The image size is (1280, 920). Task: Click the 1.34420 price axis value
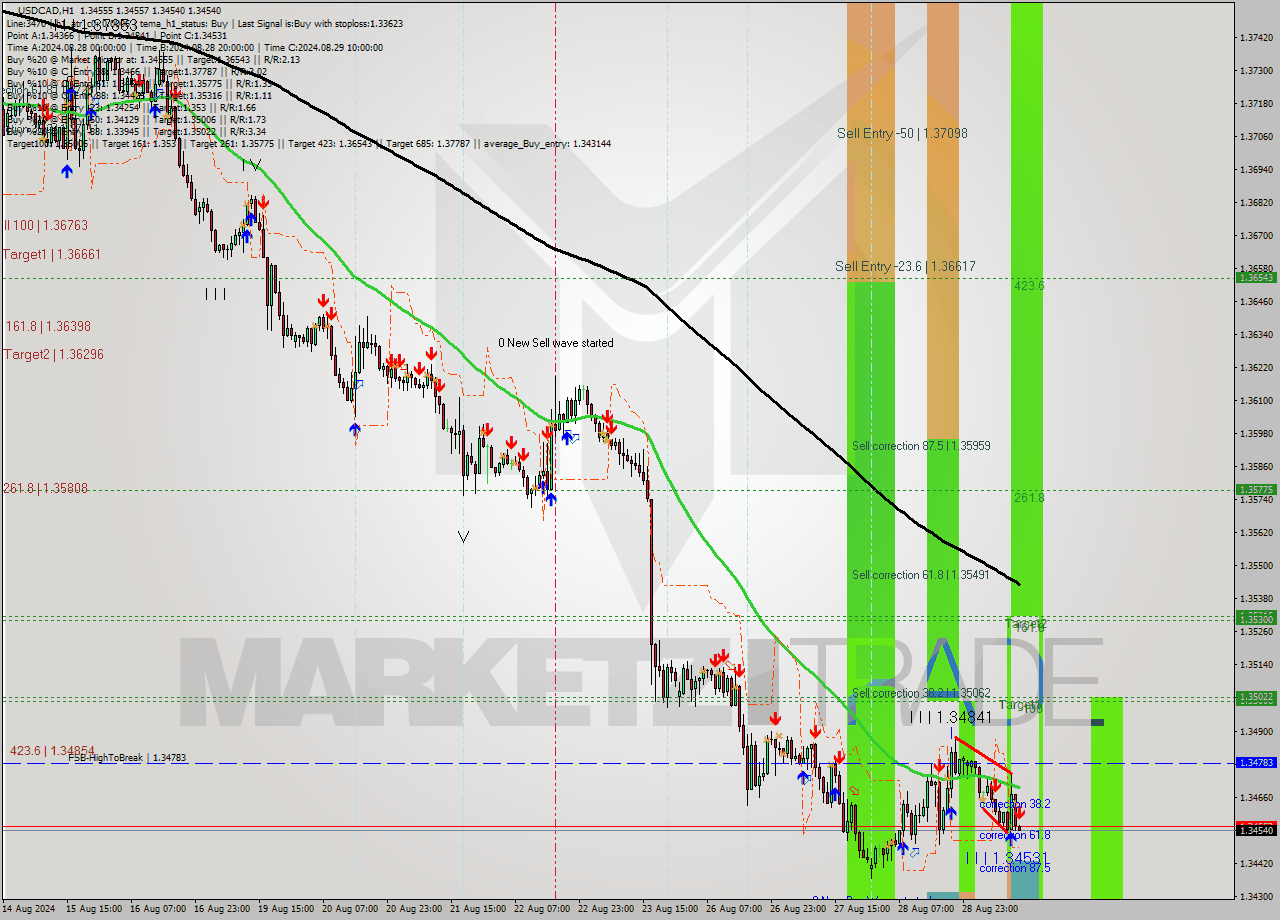(x=1256, y=863)
